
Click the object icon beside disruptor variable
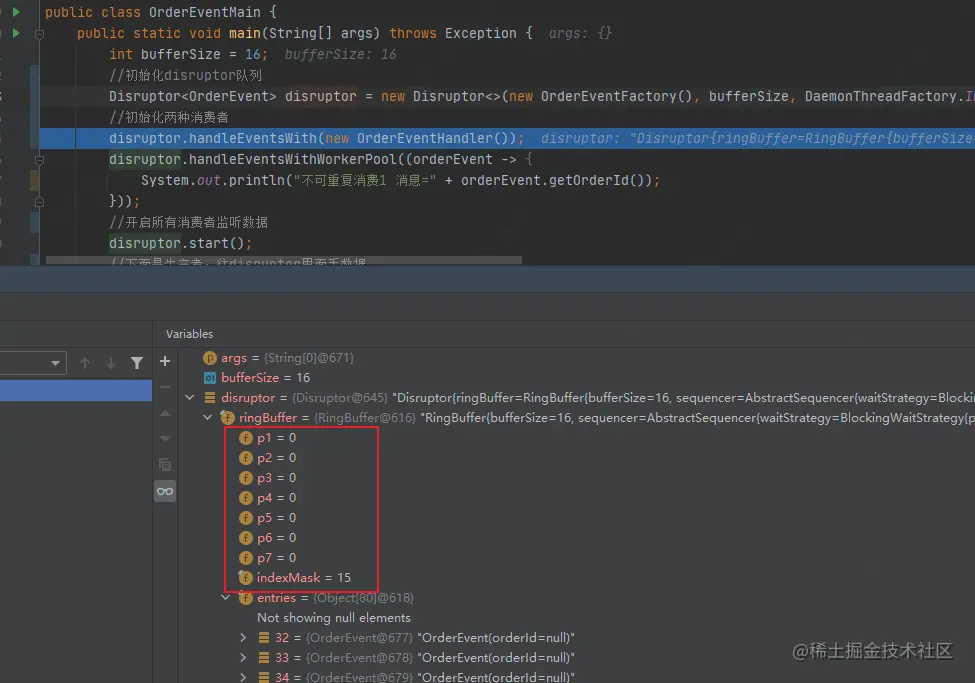[210, 397]
